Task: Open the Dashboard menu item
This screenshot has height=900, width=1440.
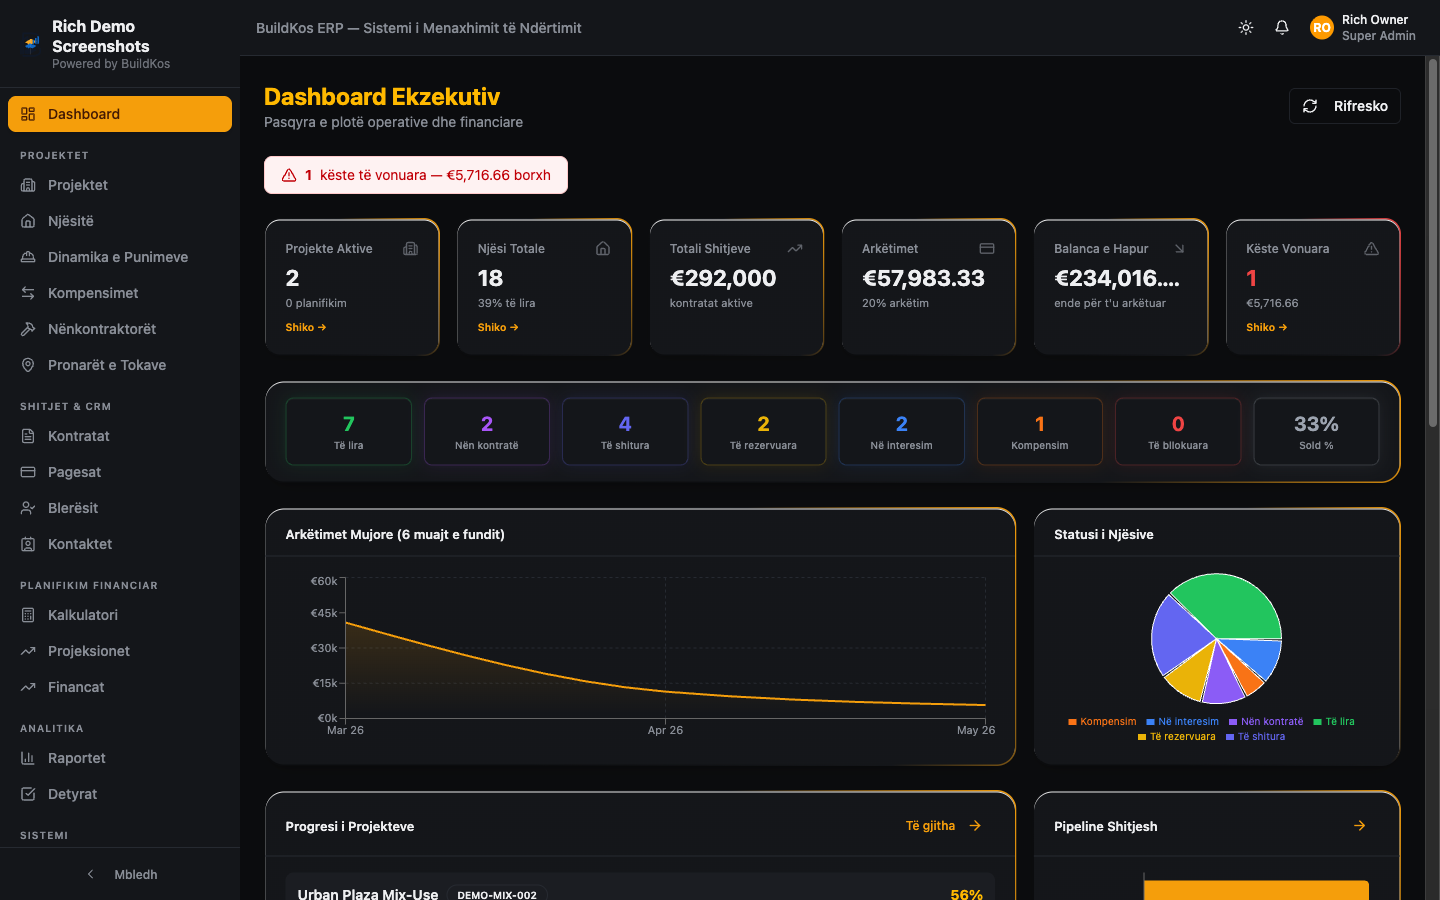Action: pos(120,114)
